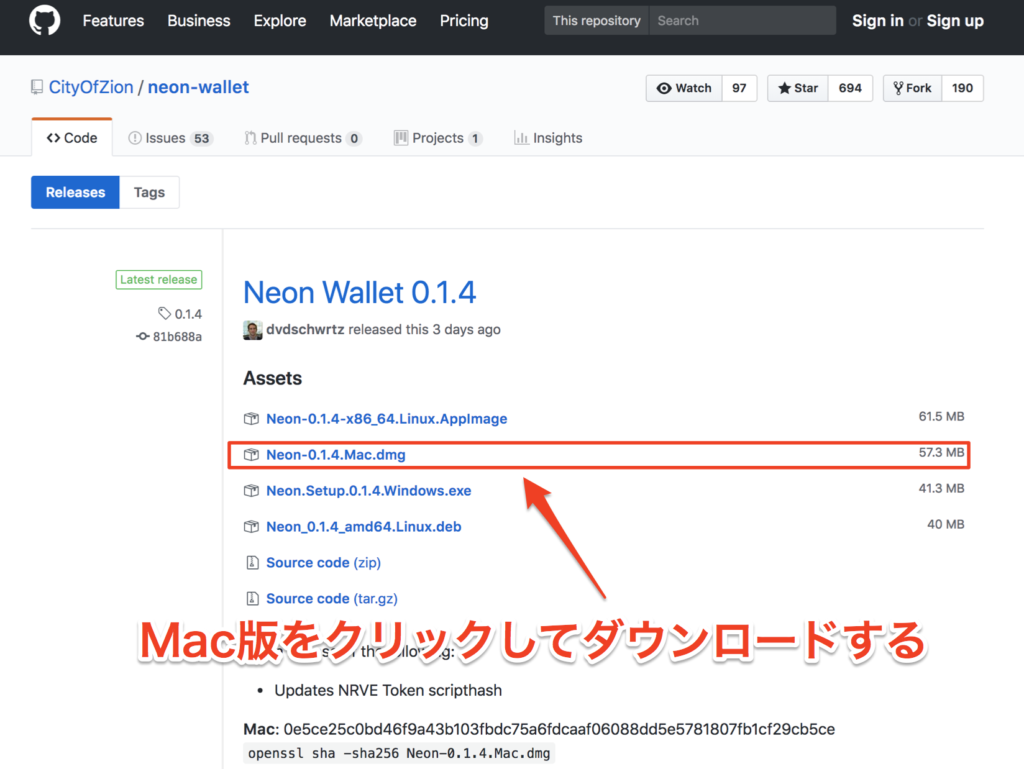Image resolution: width=1024 pixels, height=769 pixels.
Task: Click the Star button
Action: tap(798, 88)
